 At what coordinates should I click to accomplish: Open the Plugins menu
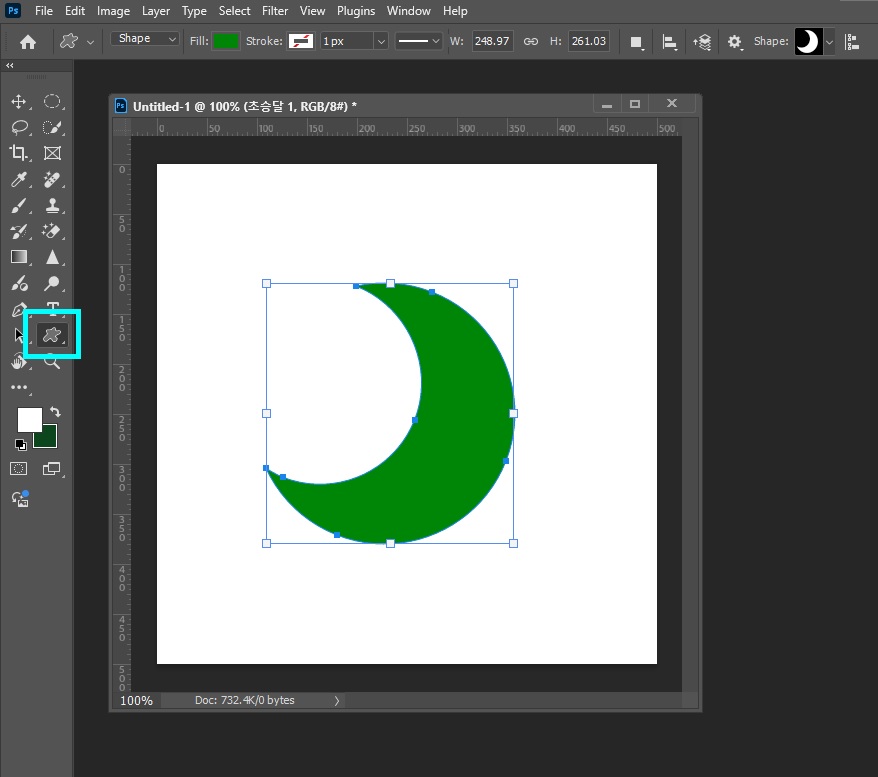(356, 11)
